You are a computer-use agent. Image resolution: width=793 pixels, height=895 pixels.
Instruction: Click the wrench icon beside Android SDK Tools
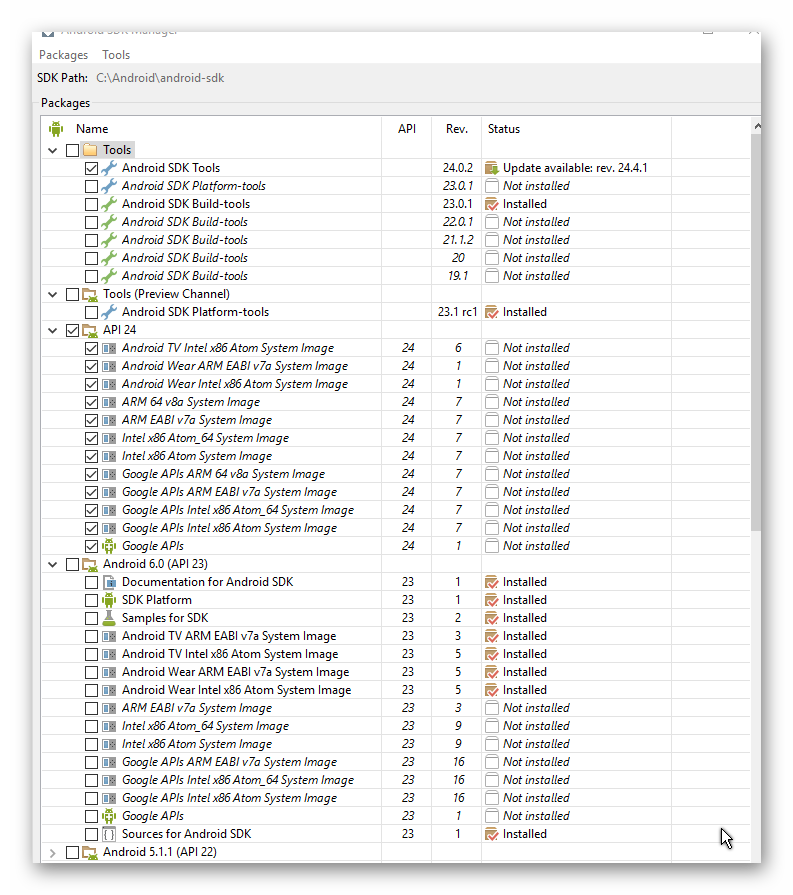tap(109, 168)
